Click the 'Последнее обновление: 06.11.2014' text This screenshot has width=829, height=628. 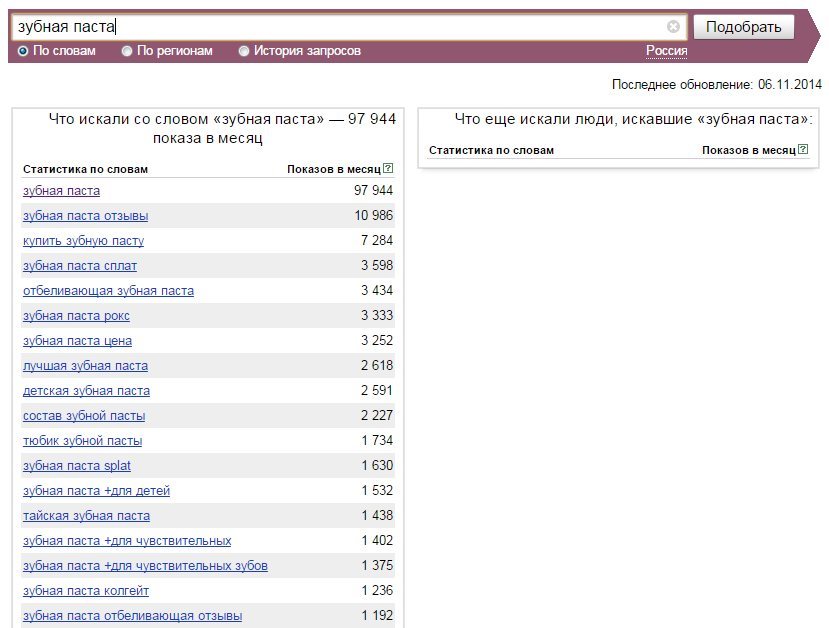716,85
